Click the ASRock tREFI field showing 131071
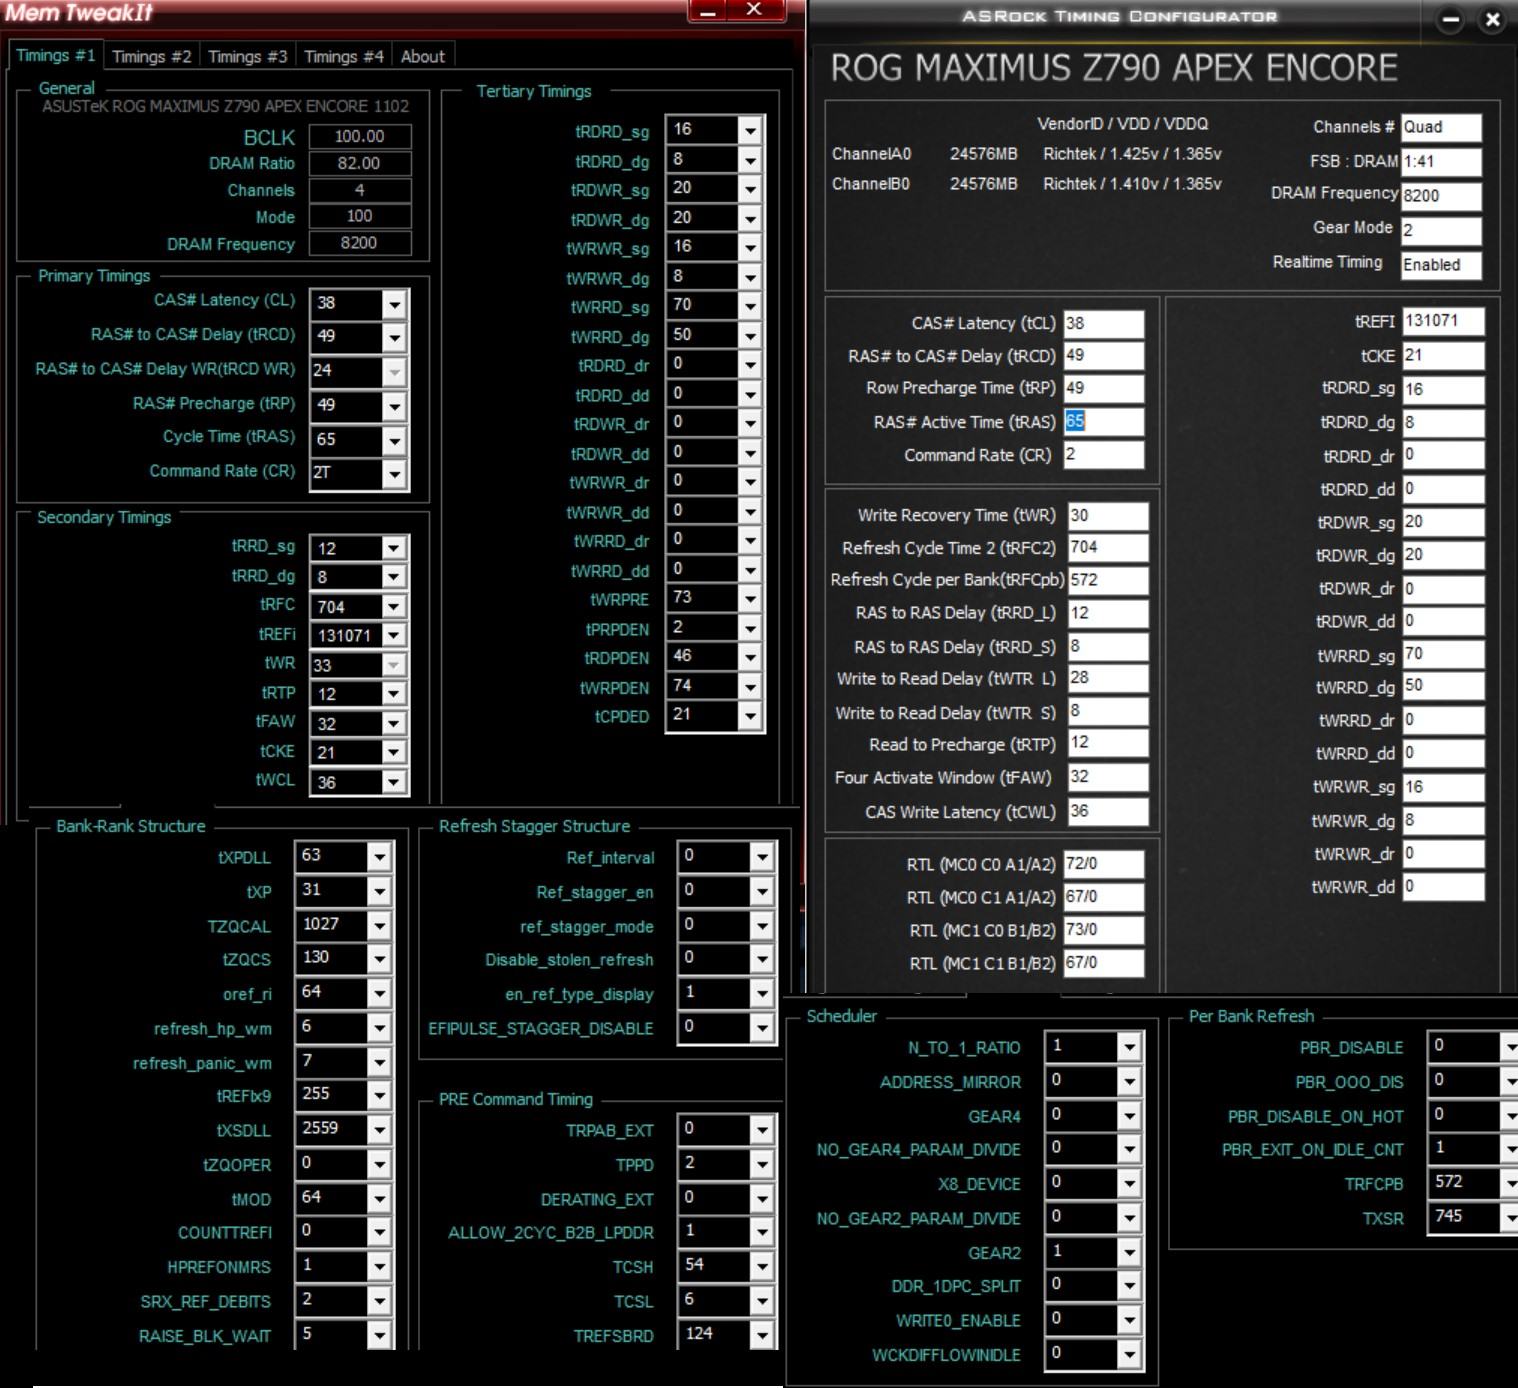The height and width of the screenshot is (1388, 1518). coord(1443,321)
